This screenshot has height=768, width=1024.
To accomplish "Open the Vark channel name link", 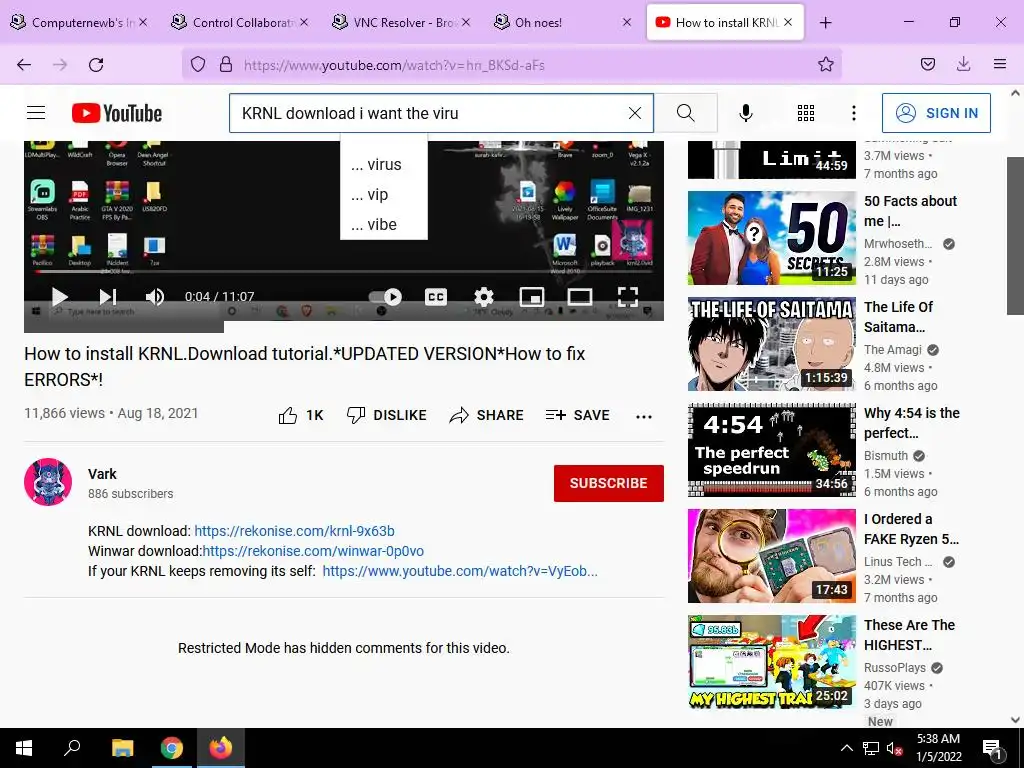I will pyautogui.click(x=103, y=474).
